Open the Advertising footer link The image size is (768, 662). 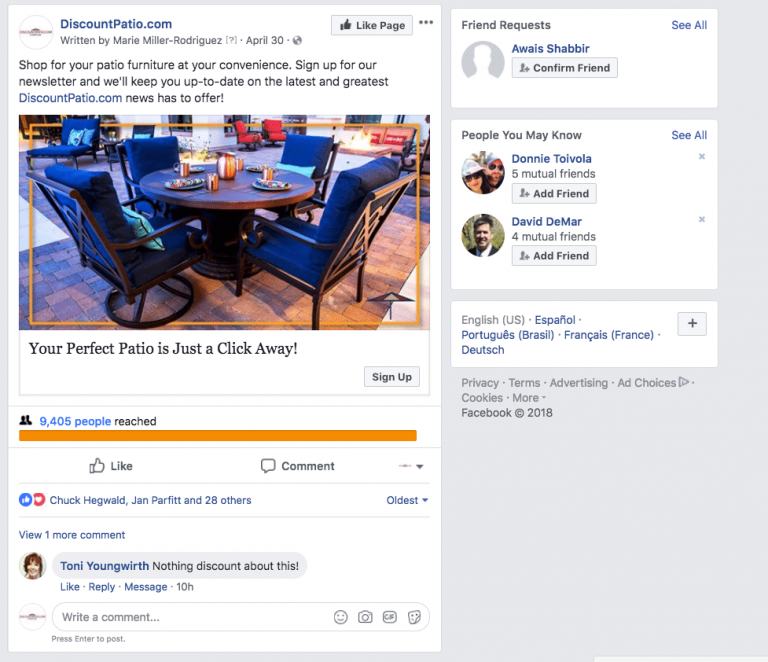[x=578, y=382]
